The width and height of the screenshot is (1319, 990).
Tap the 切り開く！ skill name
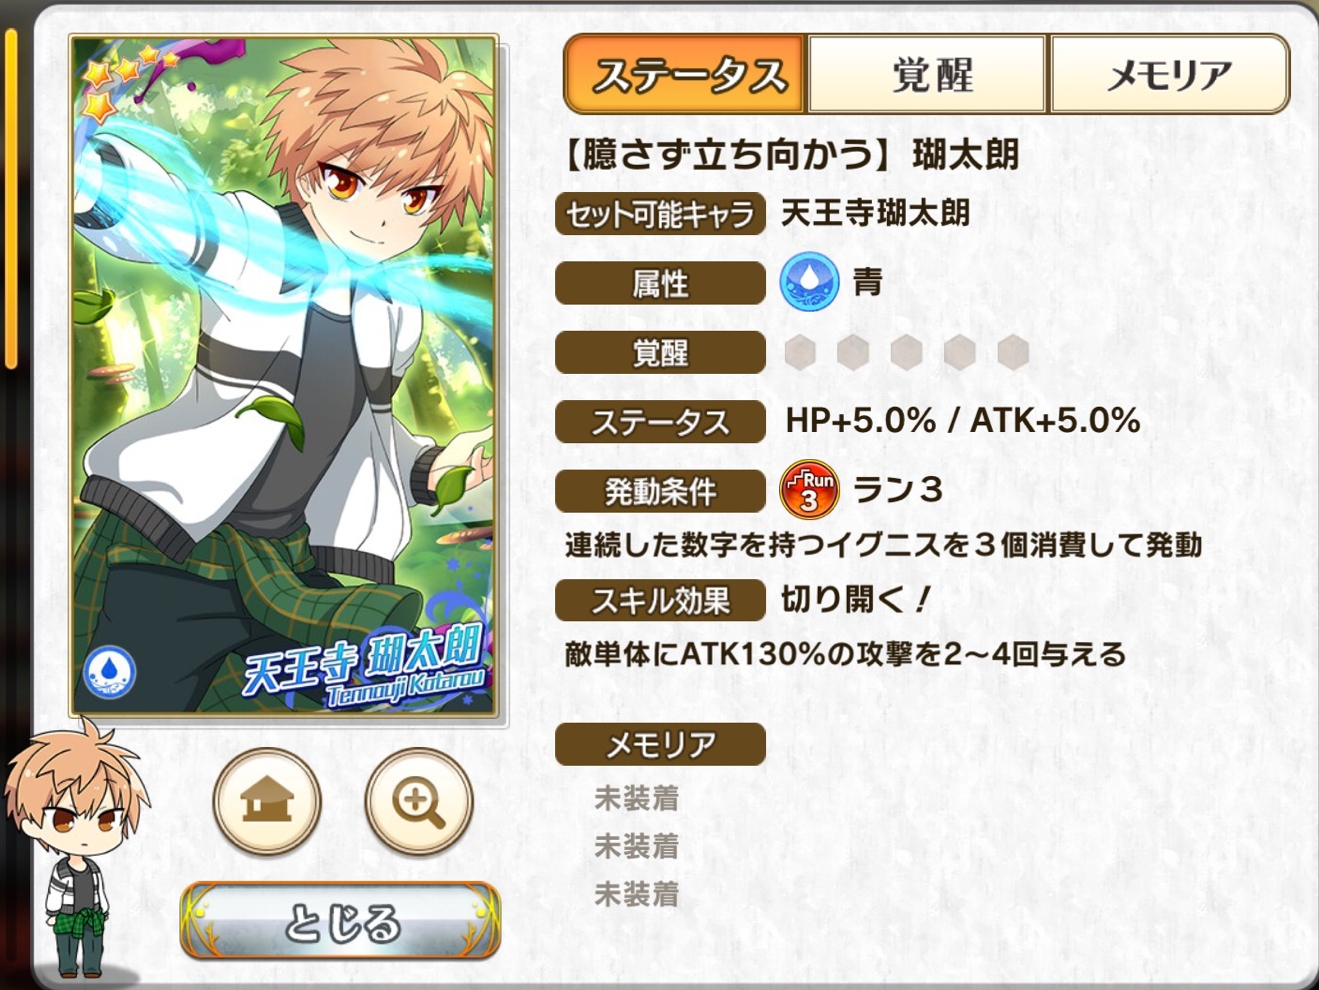pos(856,600)
